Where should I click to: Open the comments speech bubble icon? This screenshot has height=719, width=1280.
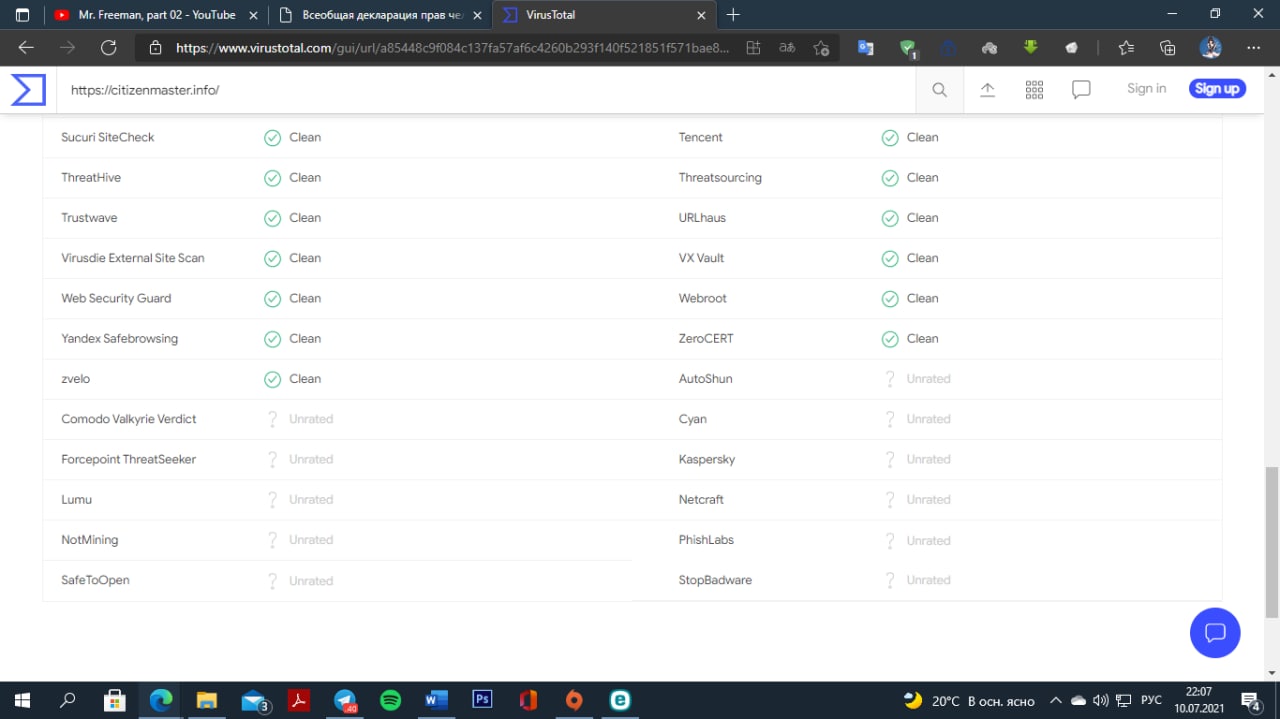coord(1081,90)
